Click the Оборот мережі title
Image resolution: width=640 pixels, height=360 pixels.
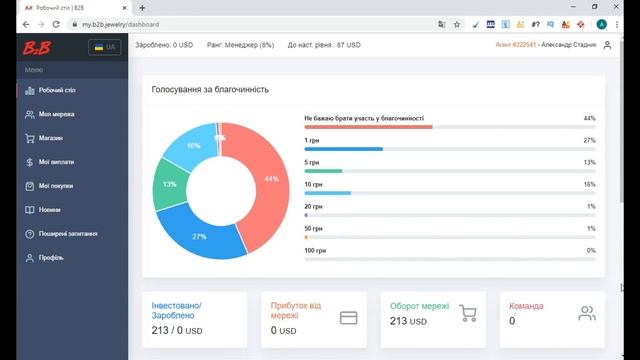click(419, 306)
